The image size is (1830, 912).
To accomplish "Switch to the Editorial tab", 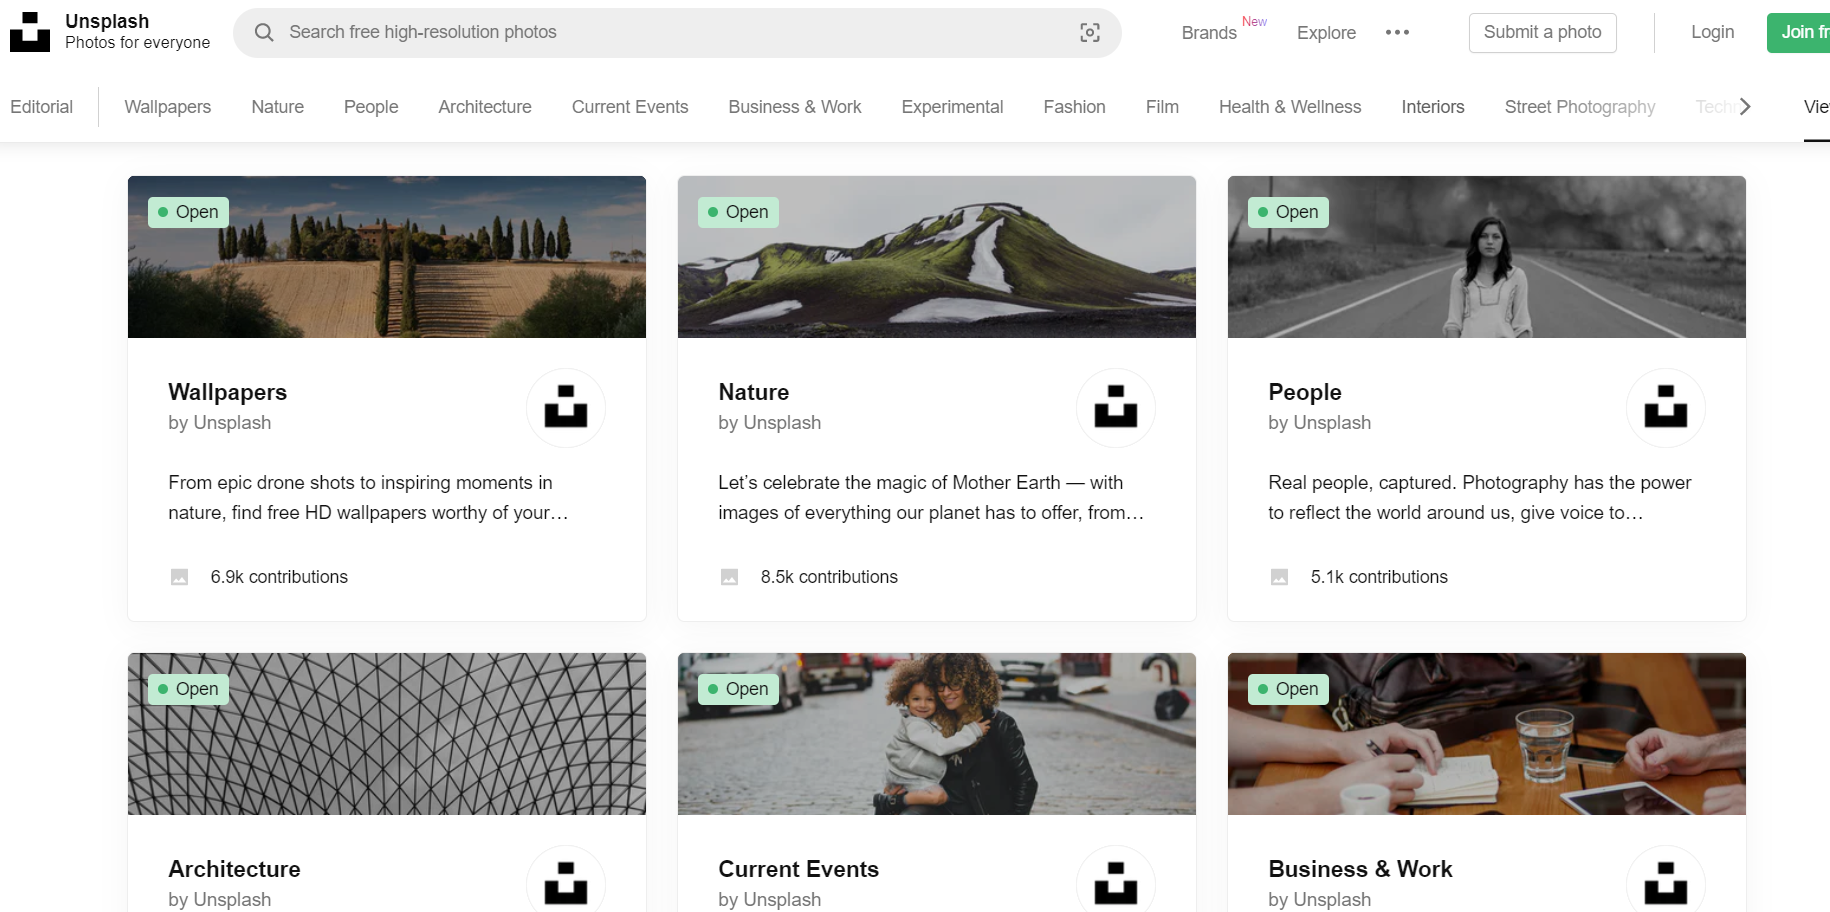I will pos(42,107).
